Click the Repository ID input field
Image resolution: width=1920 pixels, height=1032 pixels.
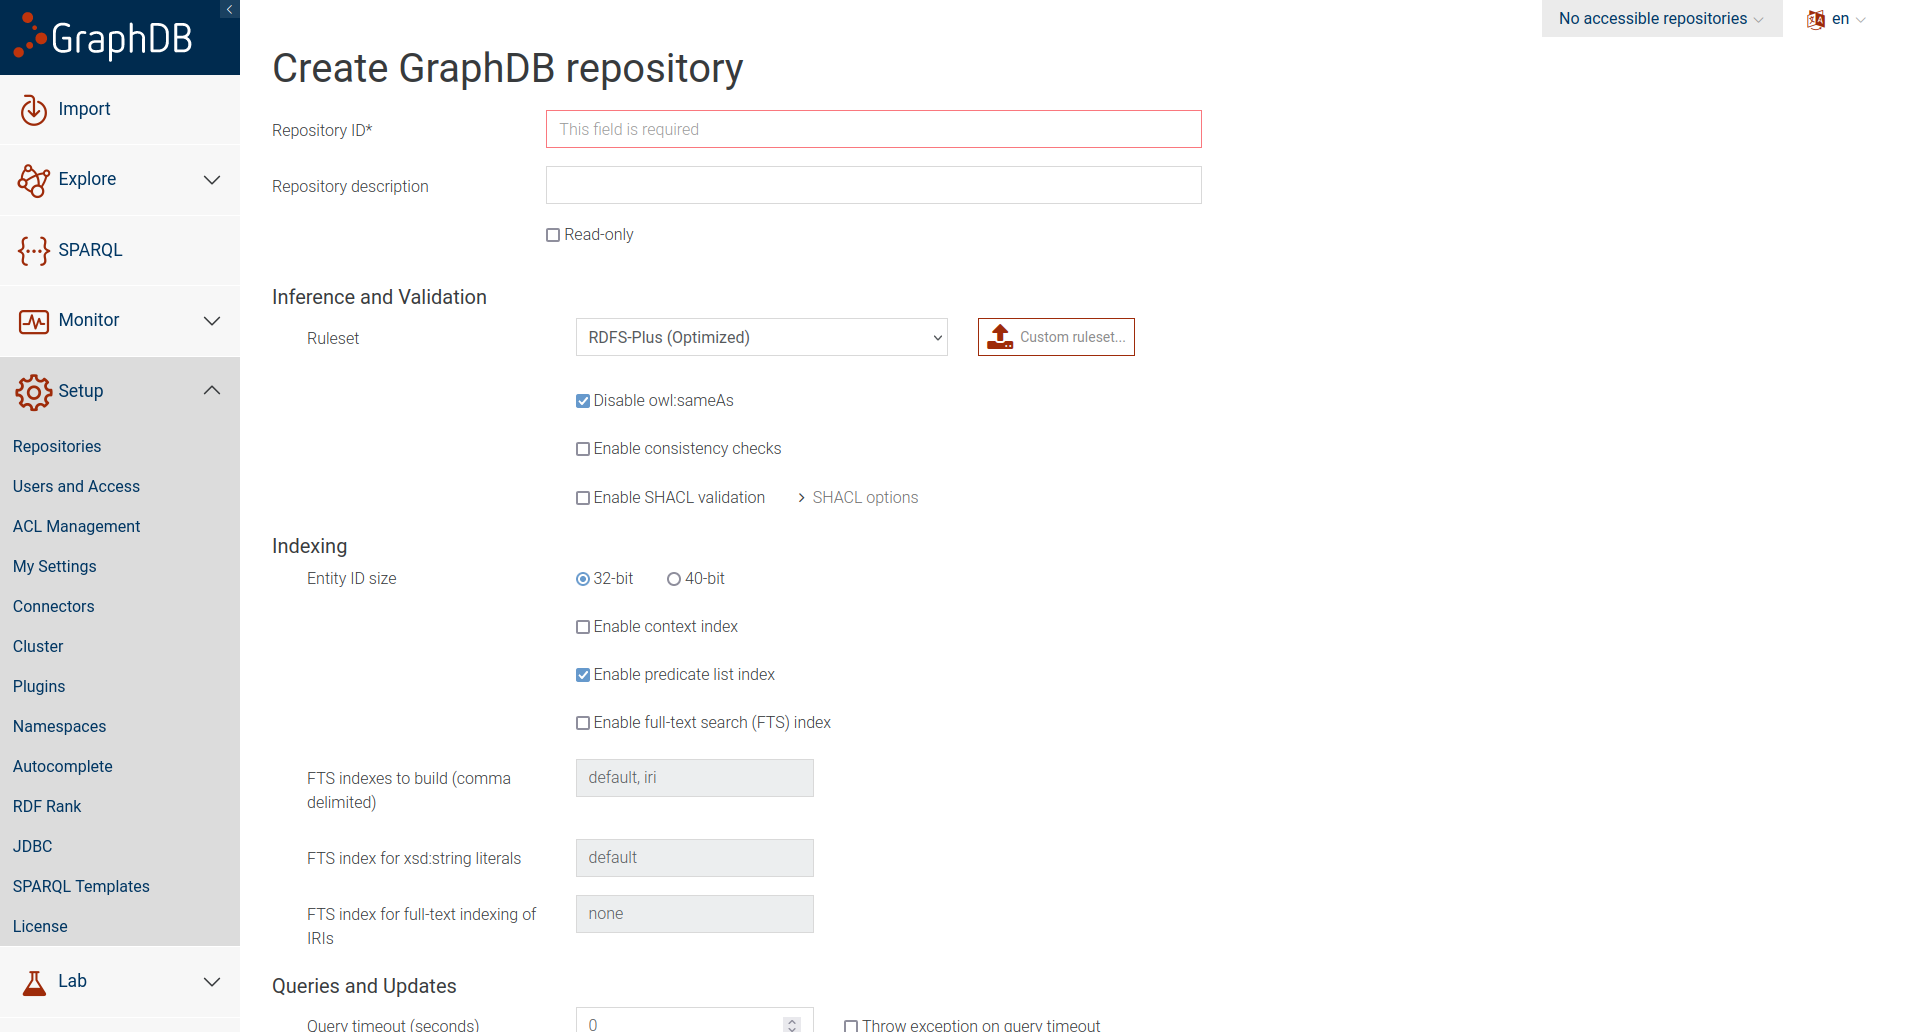point(874,129)
